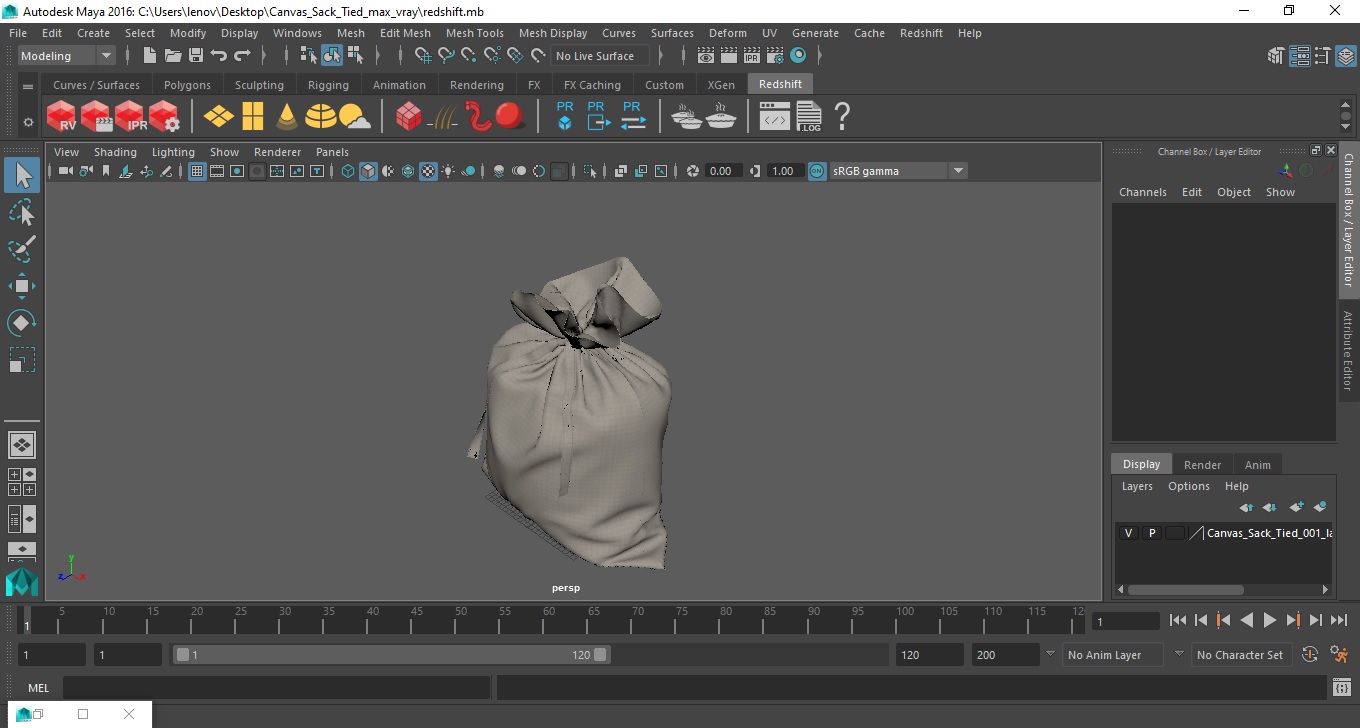Click the Redshift IPR shelf icon
The image size is (1360, 728).
click(x=131, y=116)
